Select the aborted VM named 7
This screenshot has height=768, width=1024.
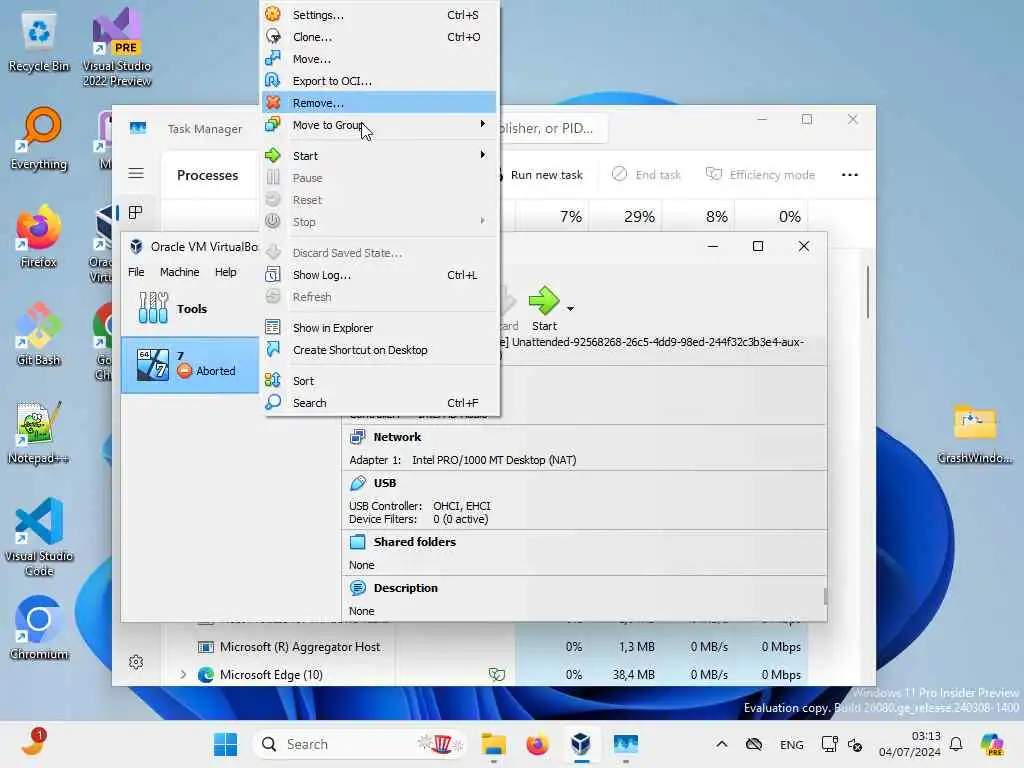[190, 364]
